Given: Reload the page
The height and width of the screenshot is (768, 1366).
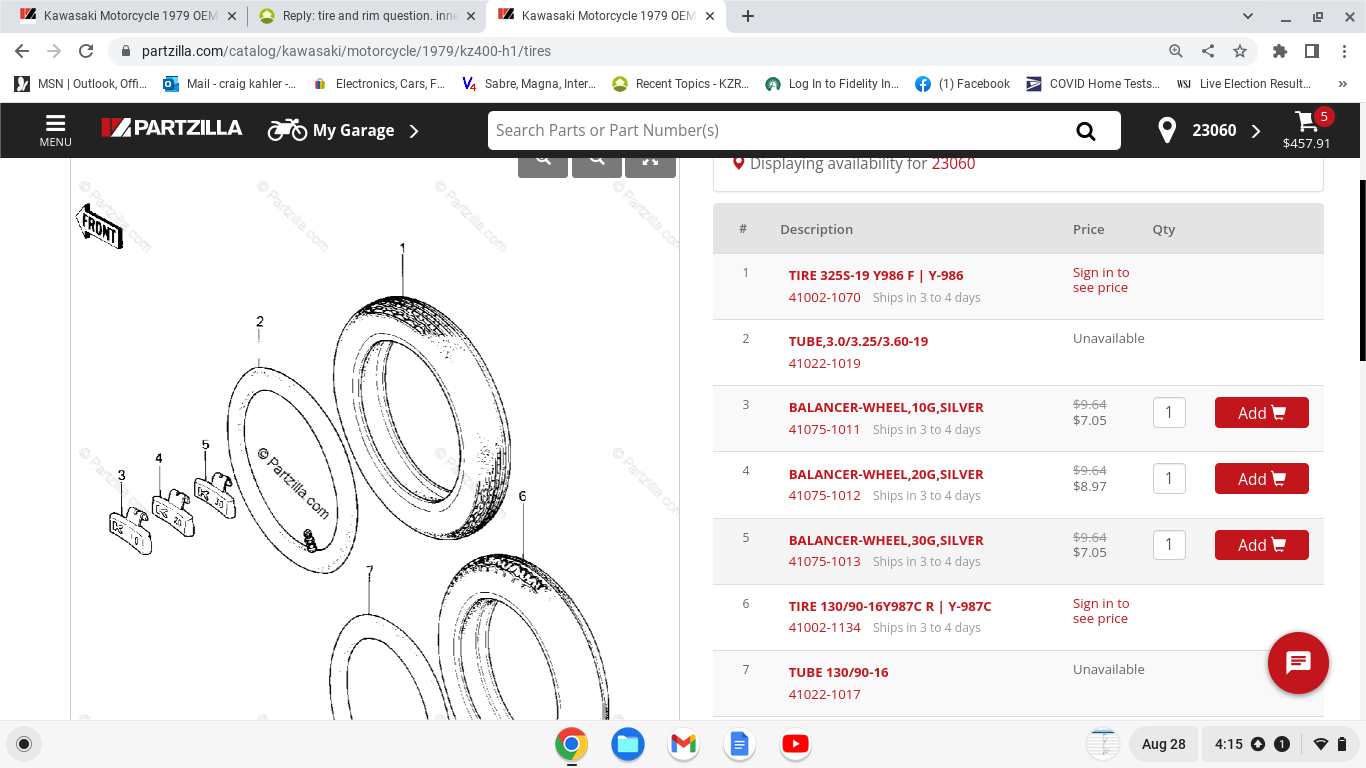Looking at the screenshot, I should [86, 51].
